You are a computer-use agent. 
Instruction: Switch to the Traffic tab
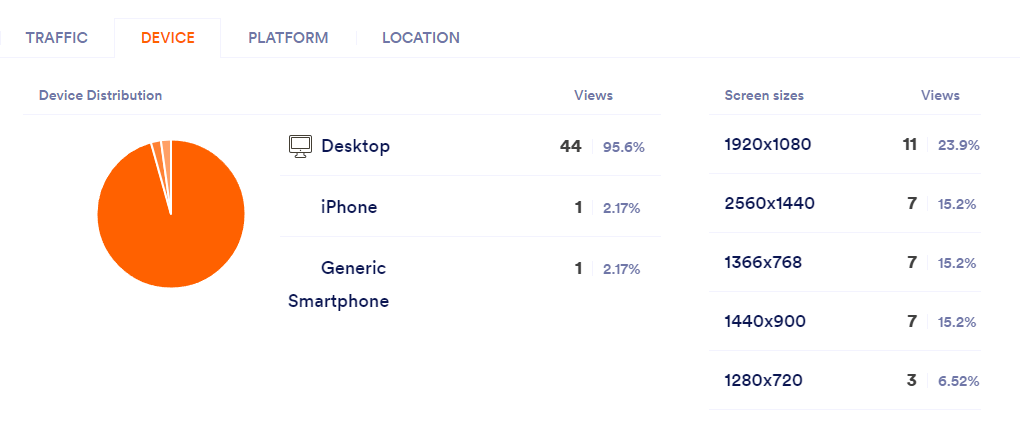point(56,38)
